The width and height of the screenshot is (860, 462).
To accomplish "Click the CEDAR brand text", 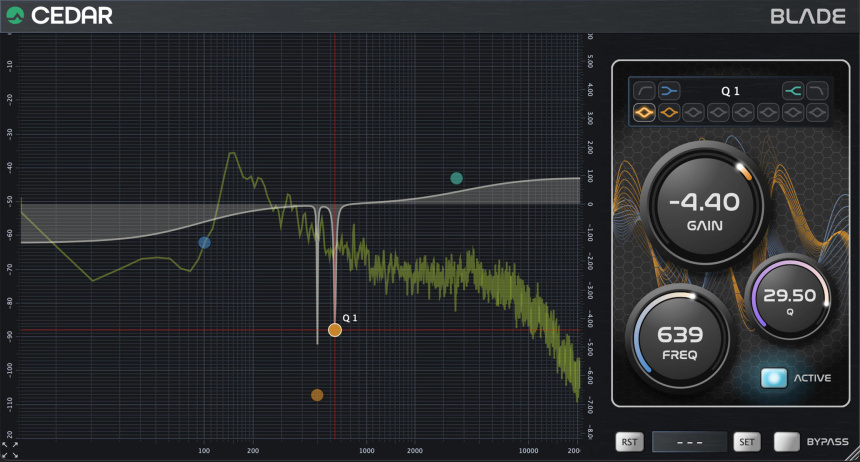I will 72,15.
